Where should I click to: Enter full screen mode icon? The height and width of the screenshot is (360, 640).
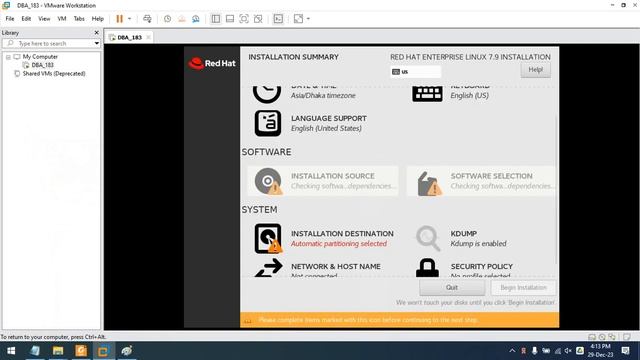point(244,19)
